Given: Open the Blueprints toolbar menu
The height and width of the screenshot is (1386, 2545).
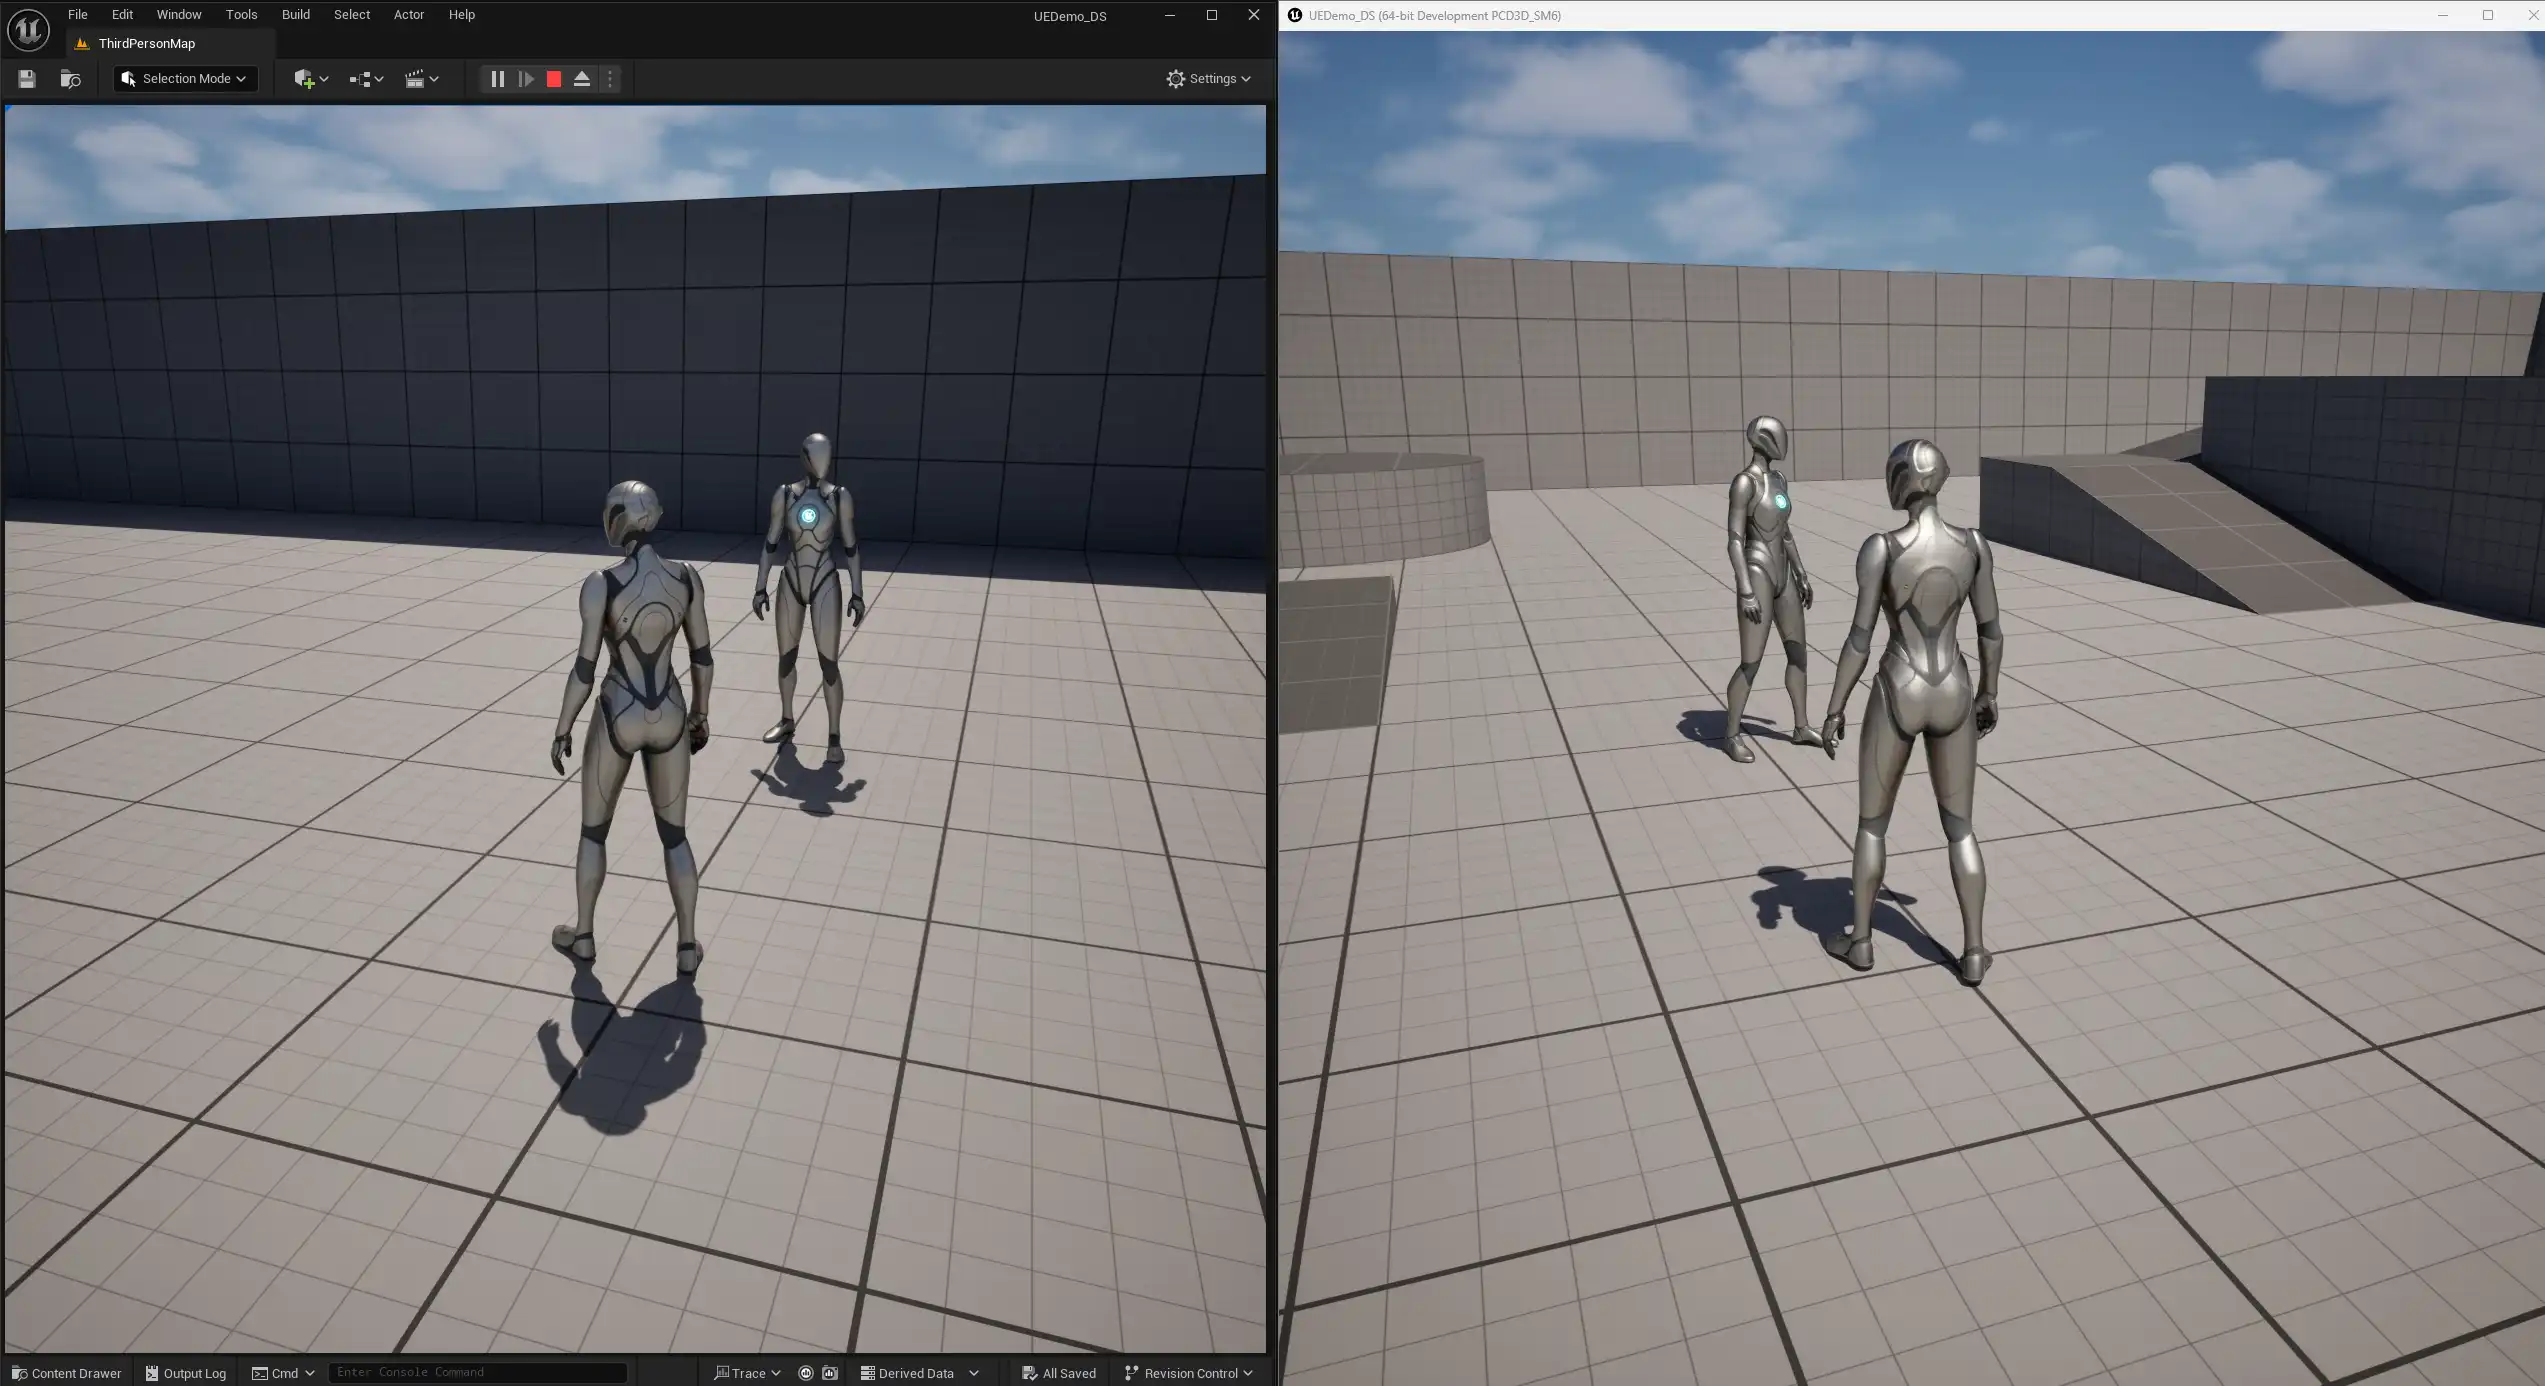Looking at the screenshot, I should [x=366, y=79].
